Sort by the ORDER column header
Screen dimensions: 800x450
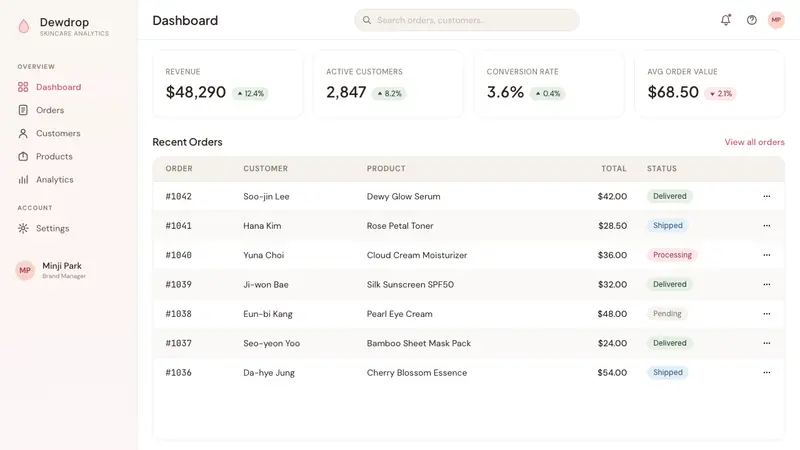(179, 168)
